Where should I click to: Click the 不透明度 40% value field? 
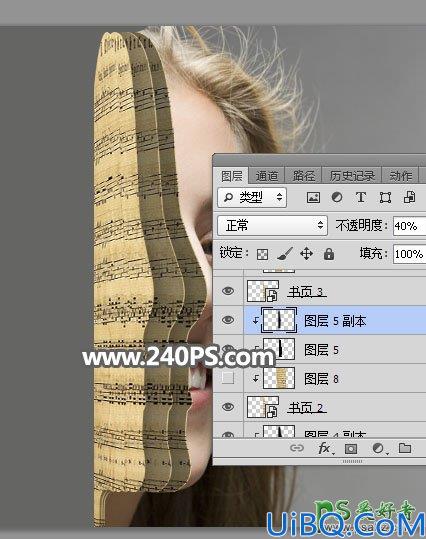click(409, 226)
